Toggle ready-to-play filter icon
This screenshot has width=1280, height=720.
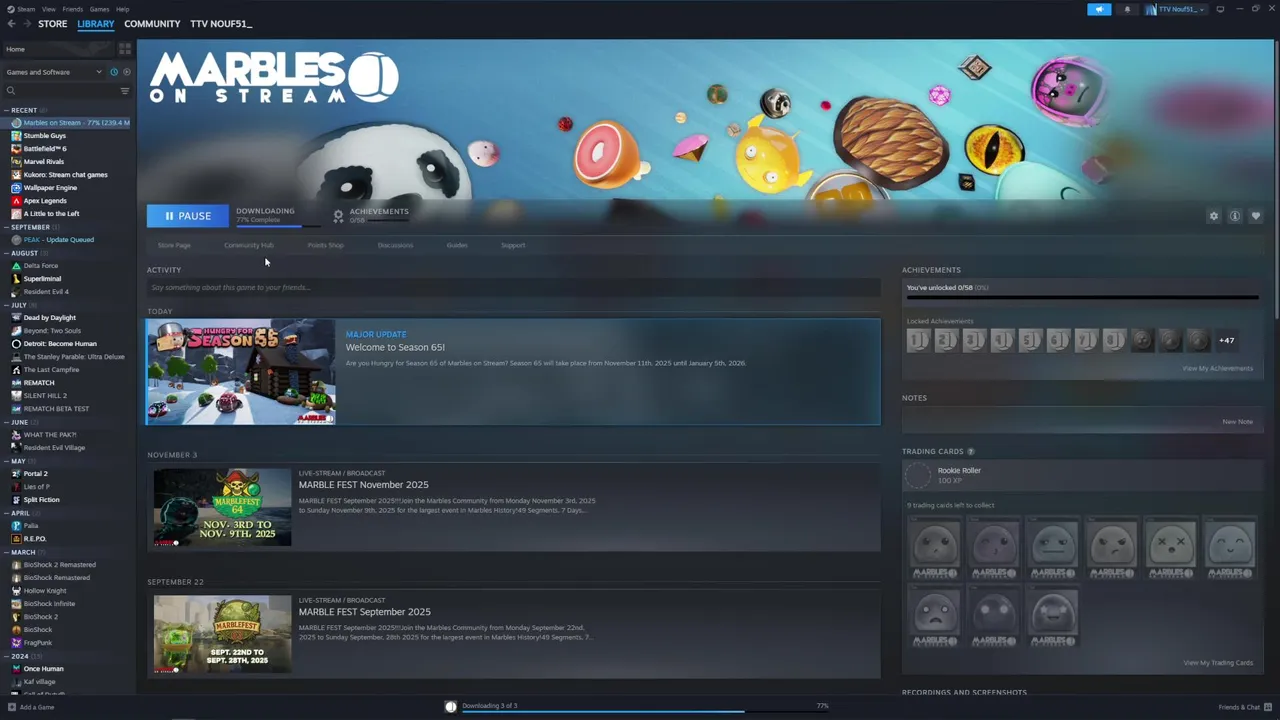click(x=126, y=72)
